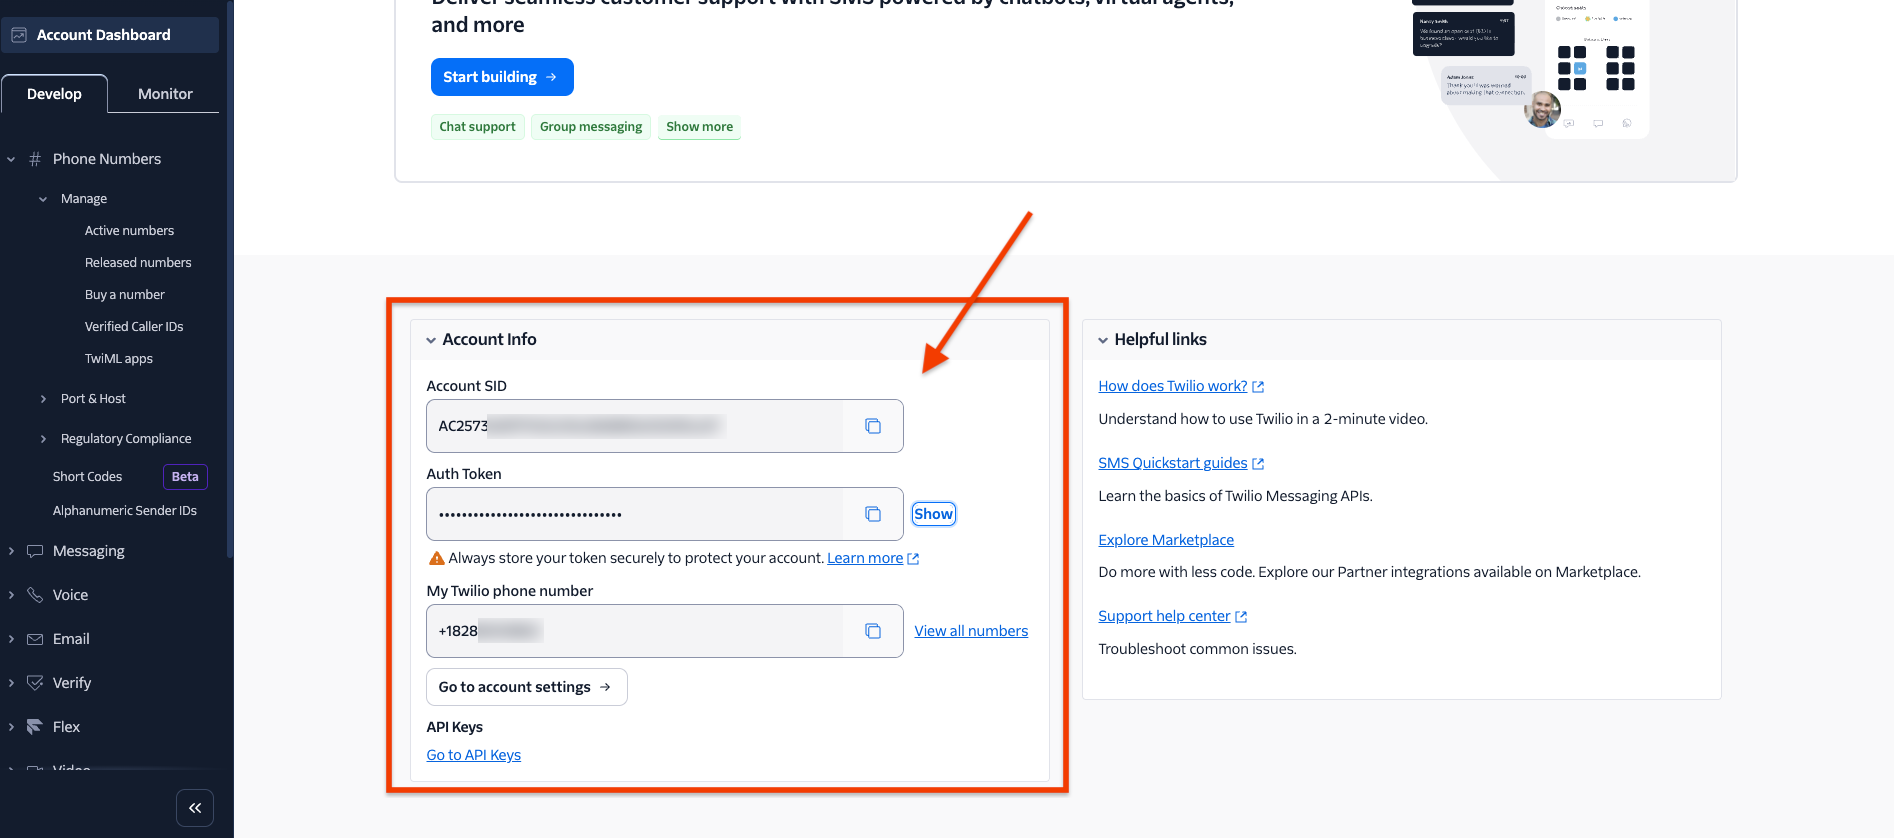Screen dimensions: 1894x838
Task: Expand the Messaging section chevron
Action: pos(11,551)
